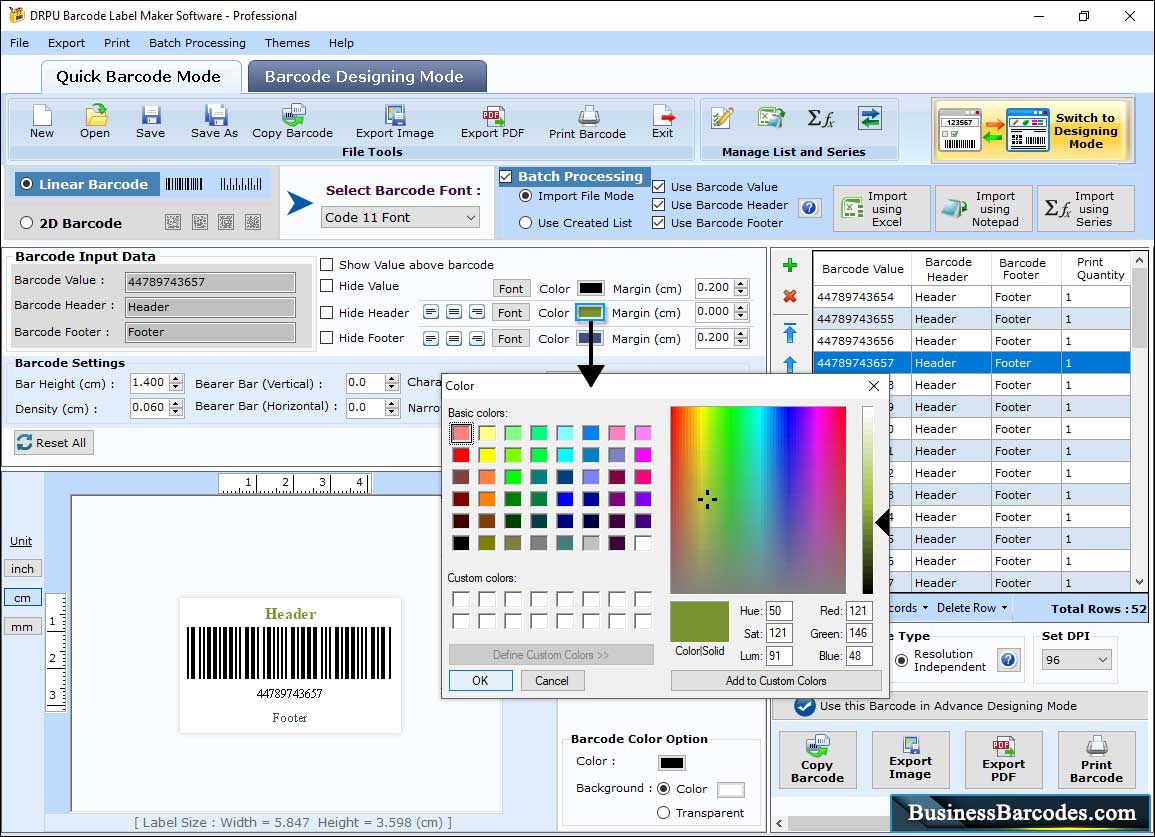The image size is (1155, 837).
Task: Open the File menu
Action: click(20, 43)
